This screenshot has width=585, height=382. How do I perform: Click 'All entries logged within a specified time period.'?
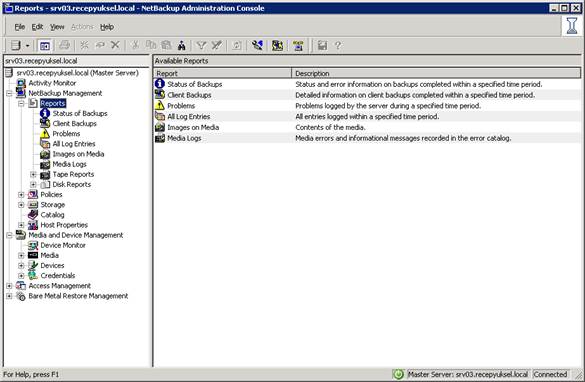(x=367, y=116)
